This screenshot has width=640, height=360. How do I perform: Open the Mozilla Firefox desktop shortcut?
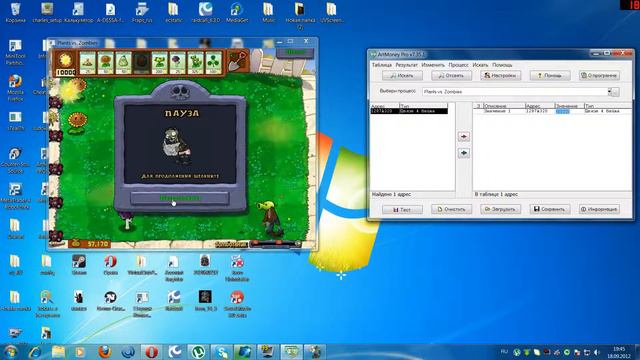tap(16, 87)
